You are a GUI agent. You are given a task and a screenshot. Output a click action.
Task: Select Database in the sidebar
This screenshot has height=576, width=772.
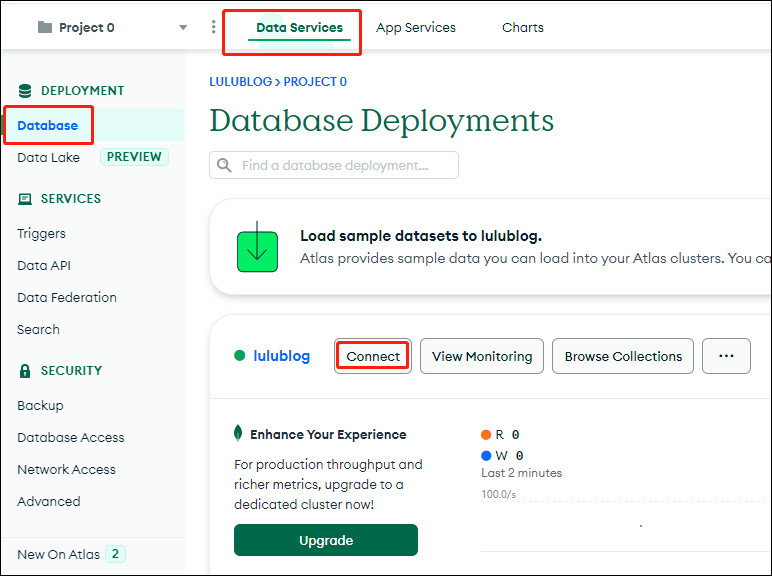click(47, 126)
